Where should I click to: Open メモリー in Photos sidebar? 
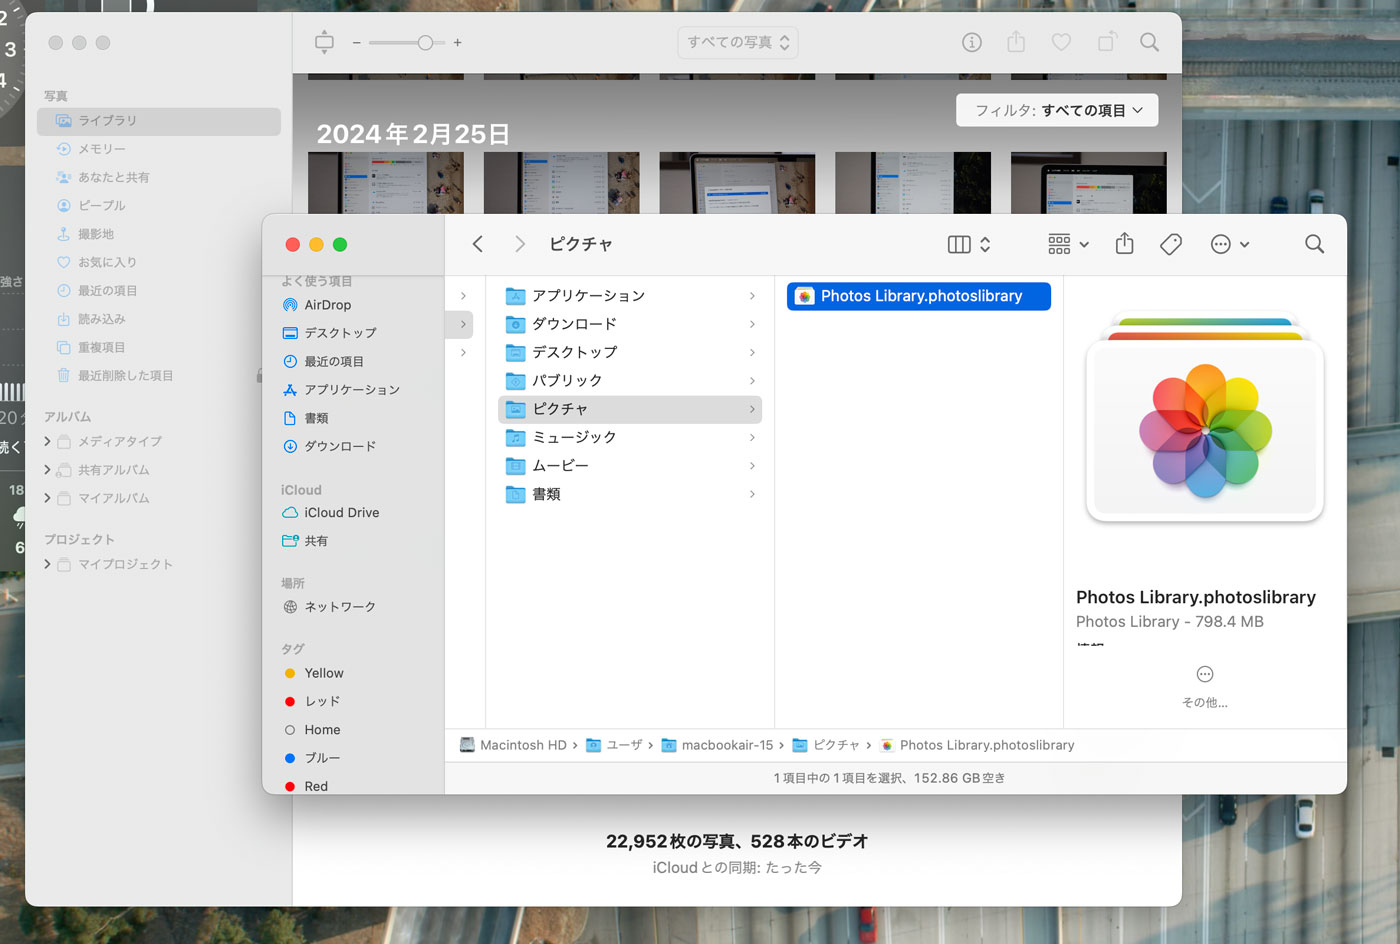90,149
